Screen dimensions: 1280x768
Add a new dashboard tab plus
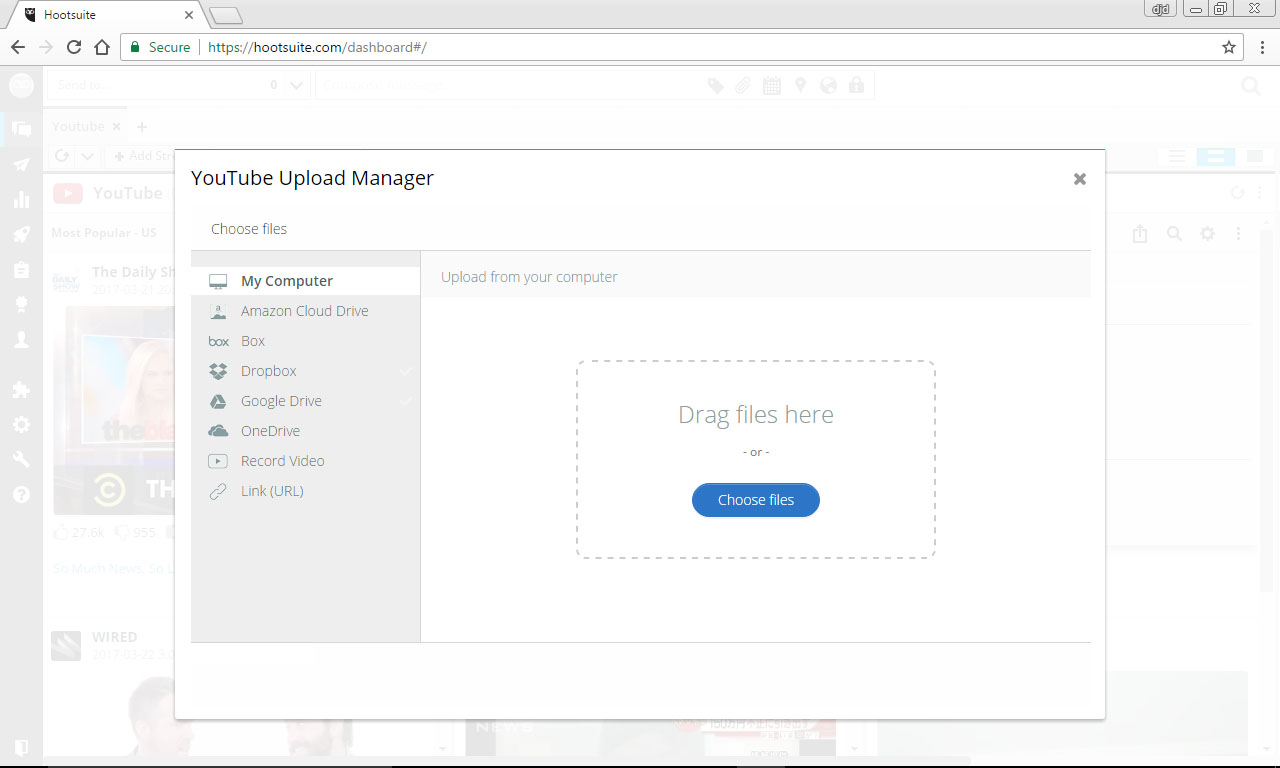coord(142,127)
